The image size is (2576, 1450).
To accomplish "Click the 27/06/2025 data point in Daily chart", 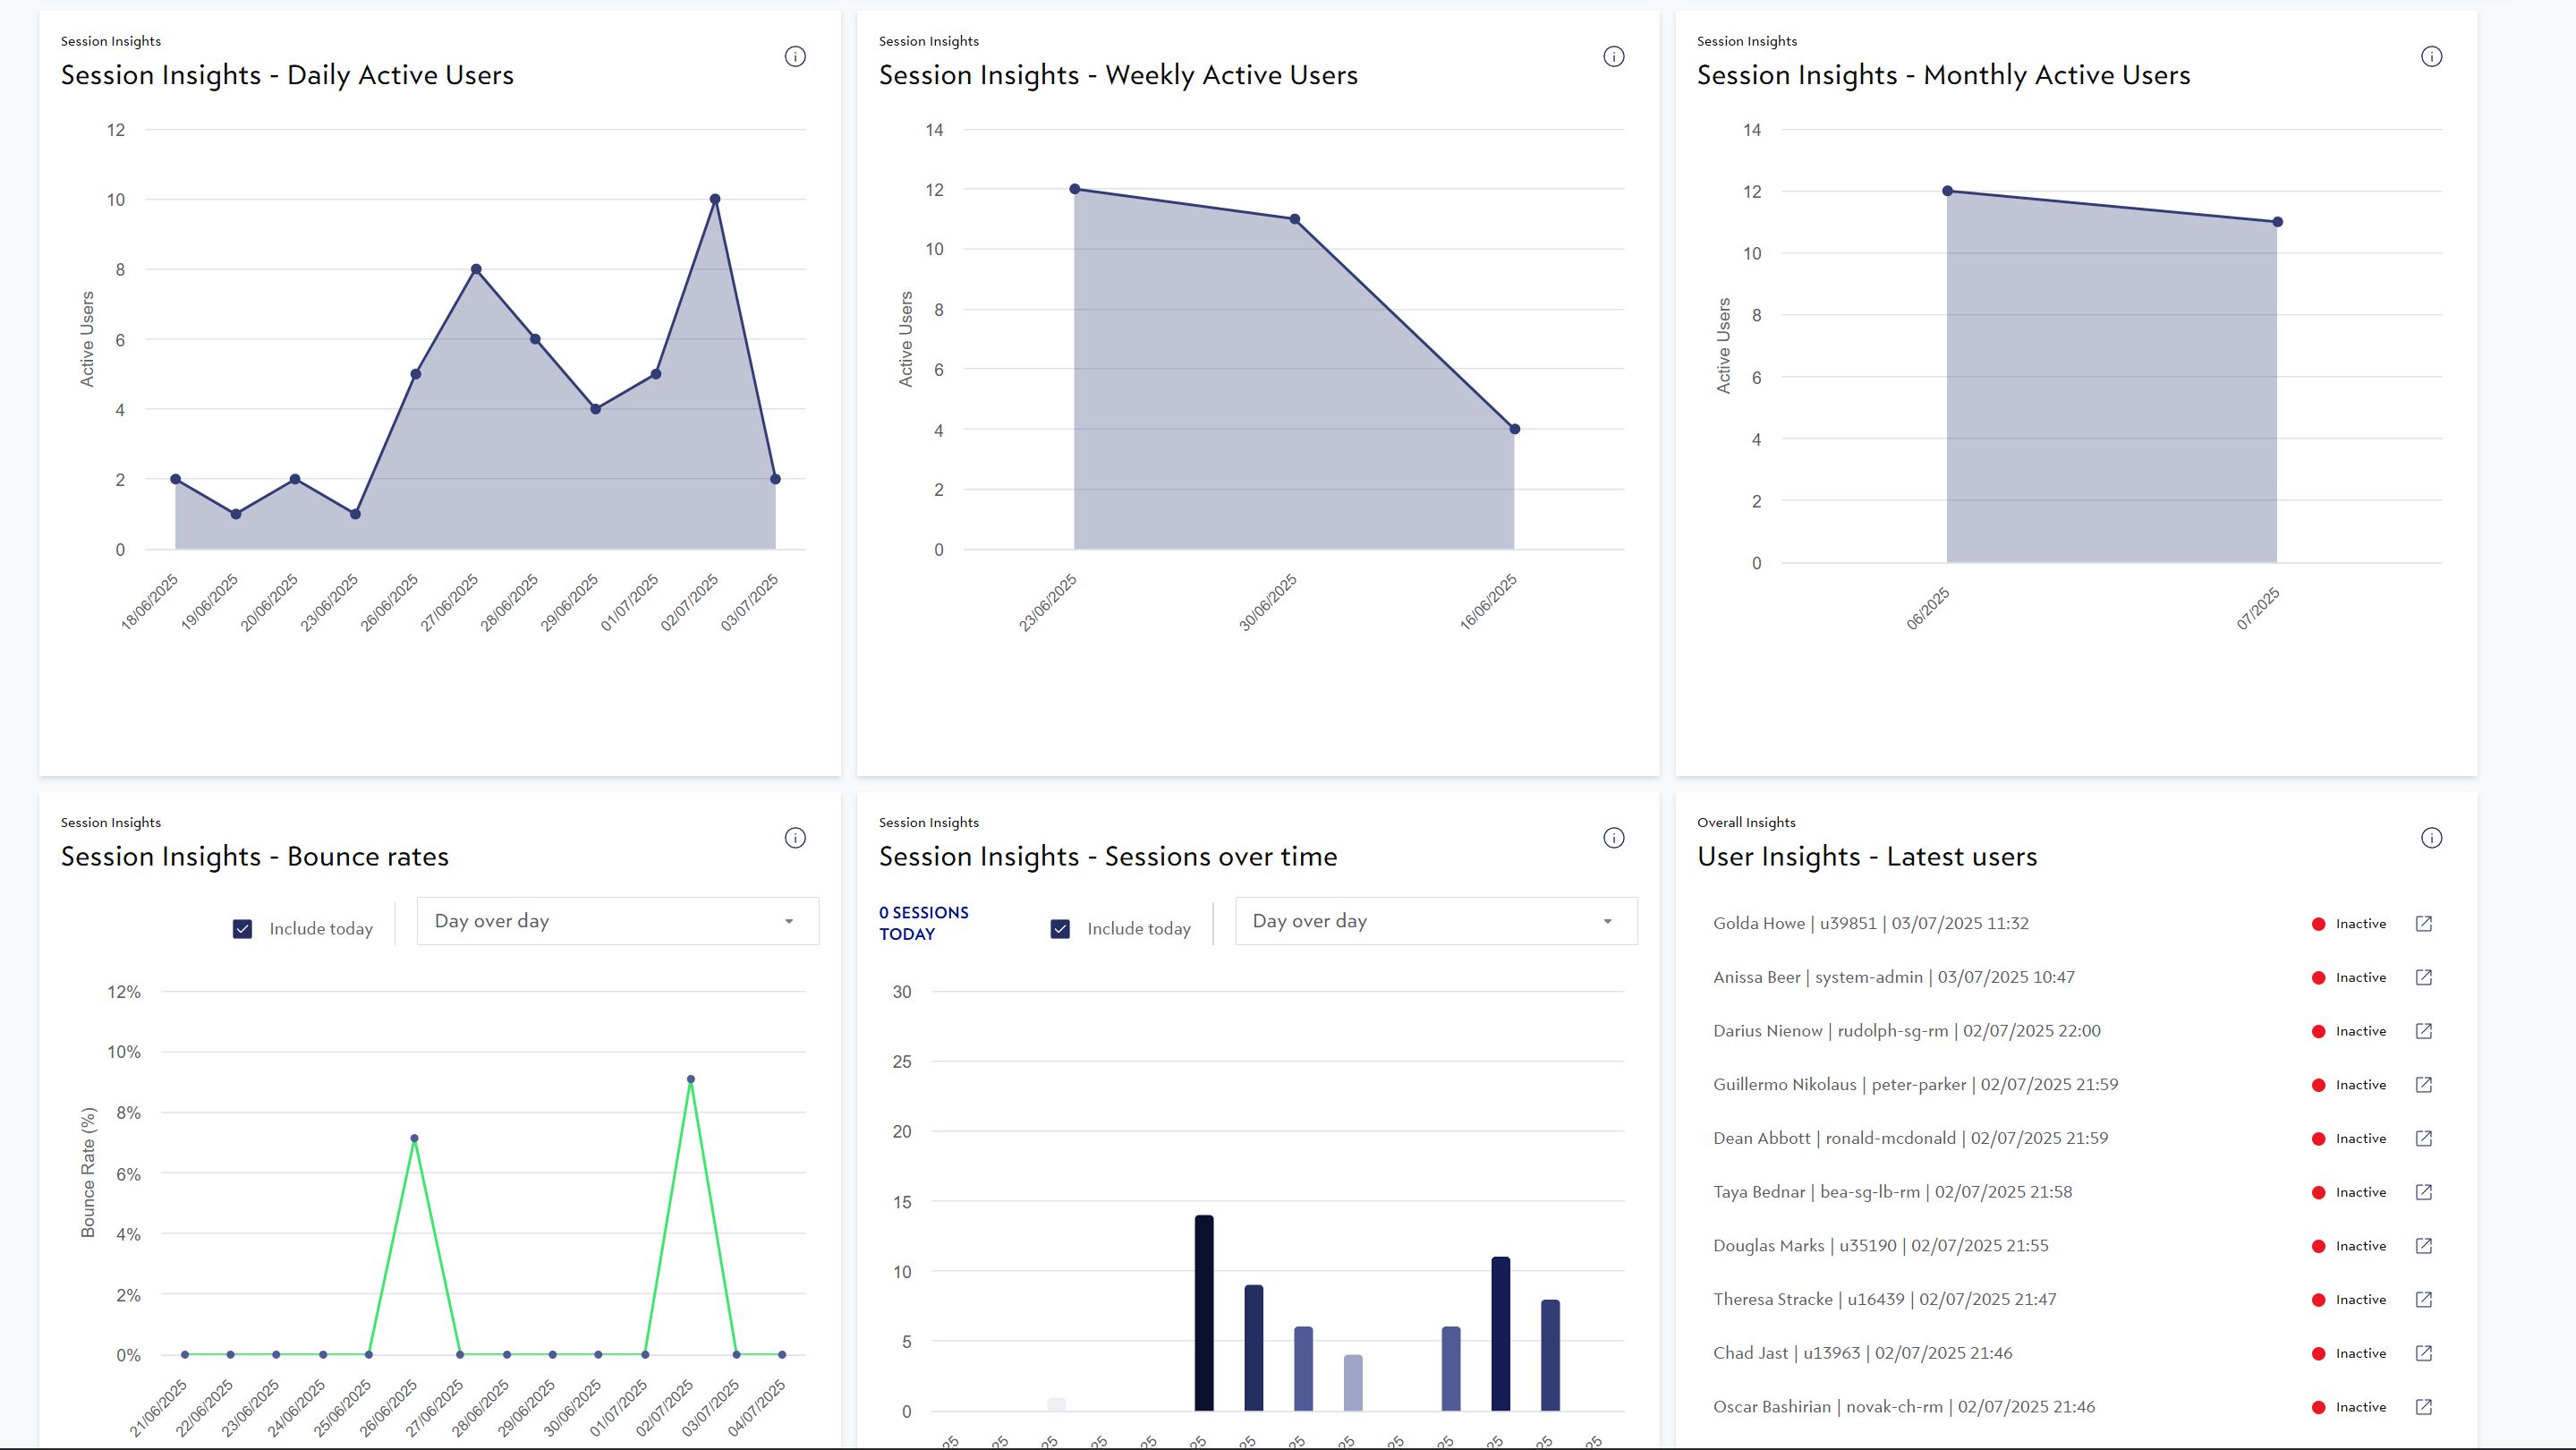I will pyautogui.click(x=476, y=269).
